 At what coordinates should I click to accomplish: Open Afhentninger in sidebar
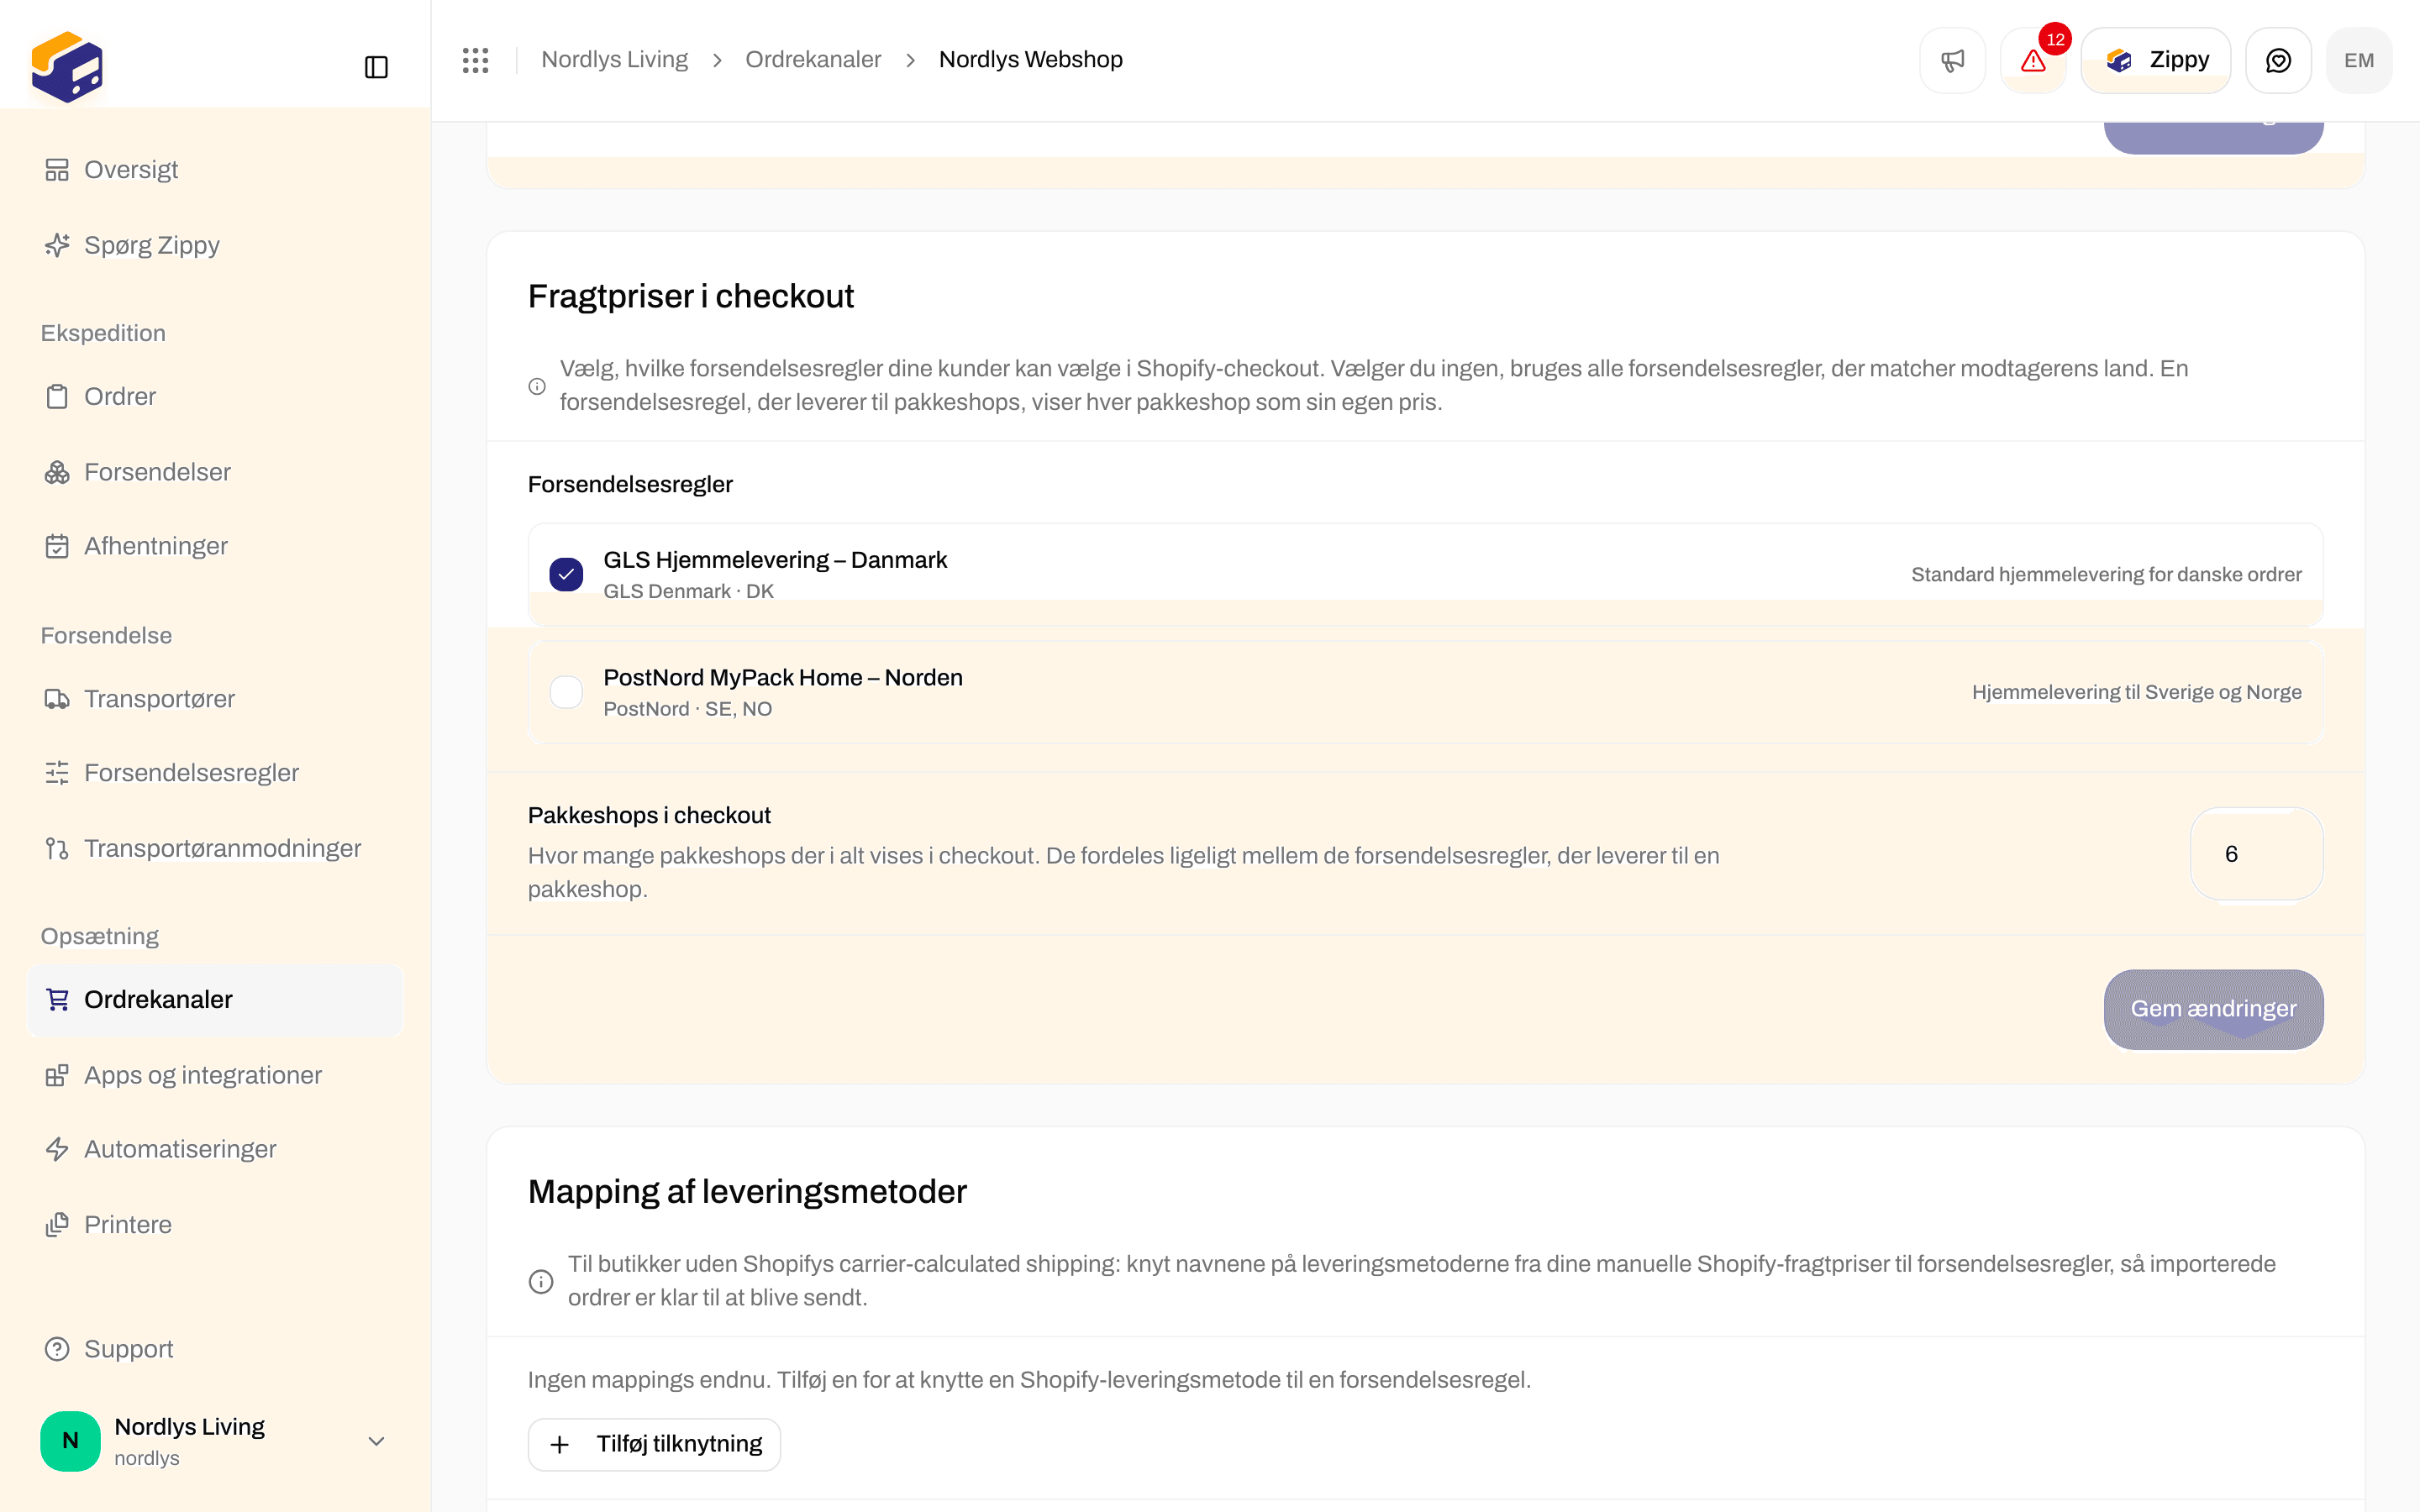point(215,546)
